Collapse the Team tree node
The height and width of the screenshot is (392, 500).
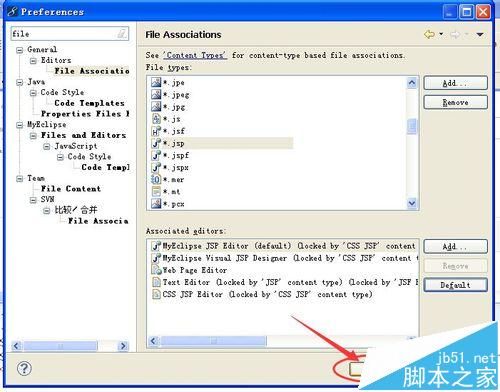(20, 179)
